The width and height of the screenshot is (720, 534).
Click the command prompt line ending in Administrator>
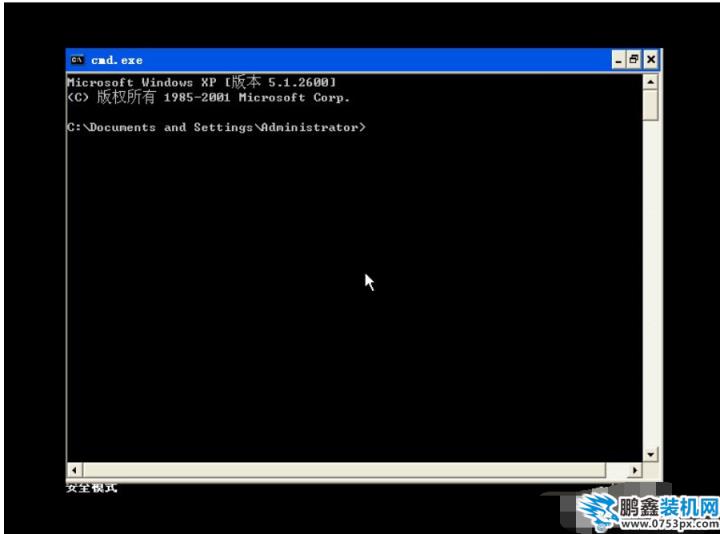click(216, 127)
